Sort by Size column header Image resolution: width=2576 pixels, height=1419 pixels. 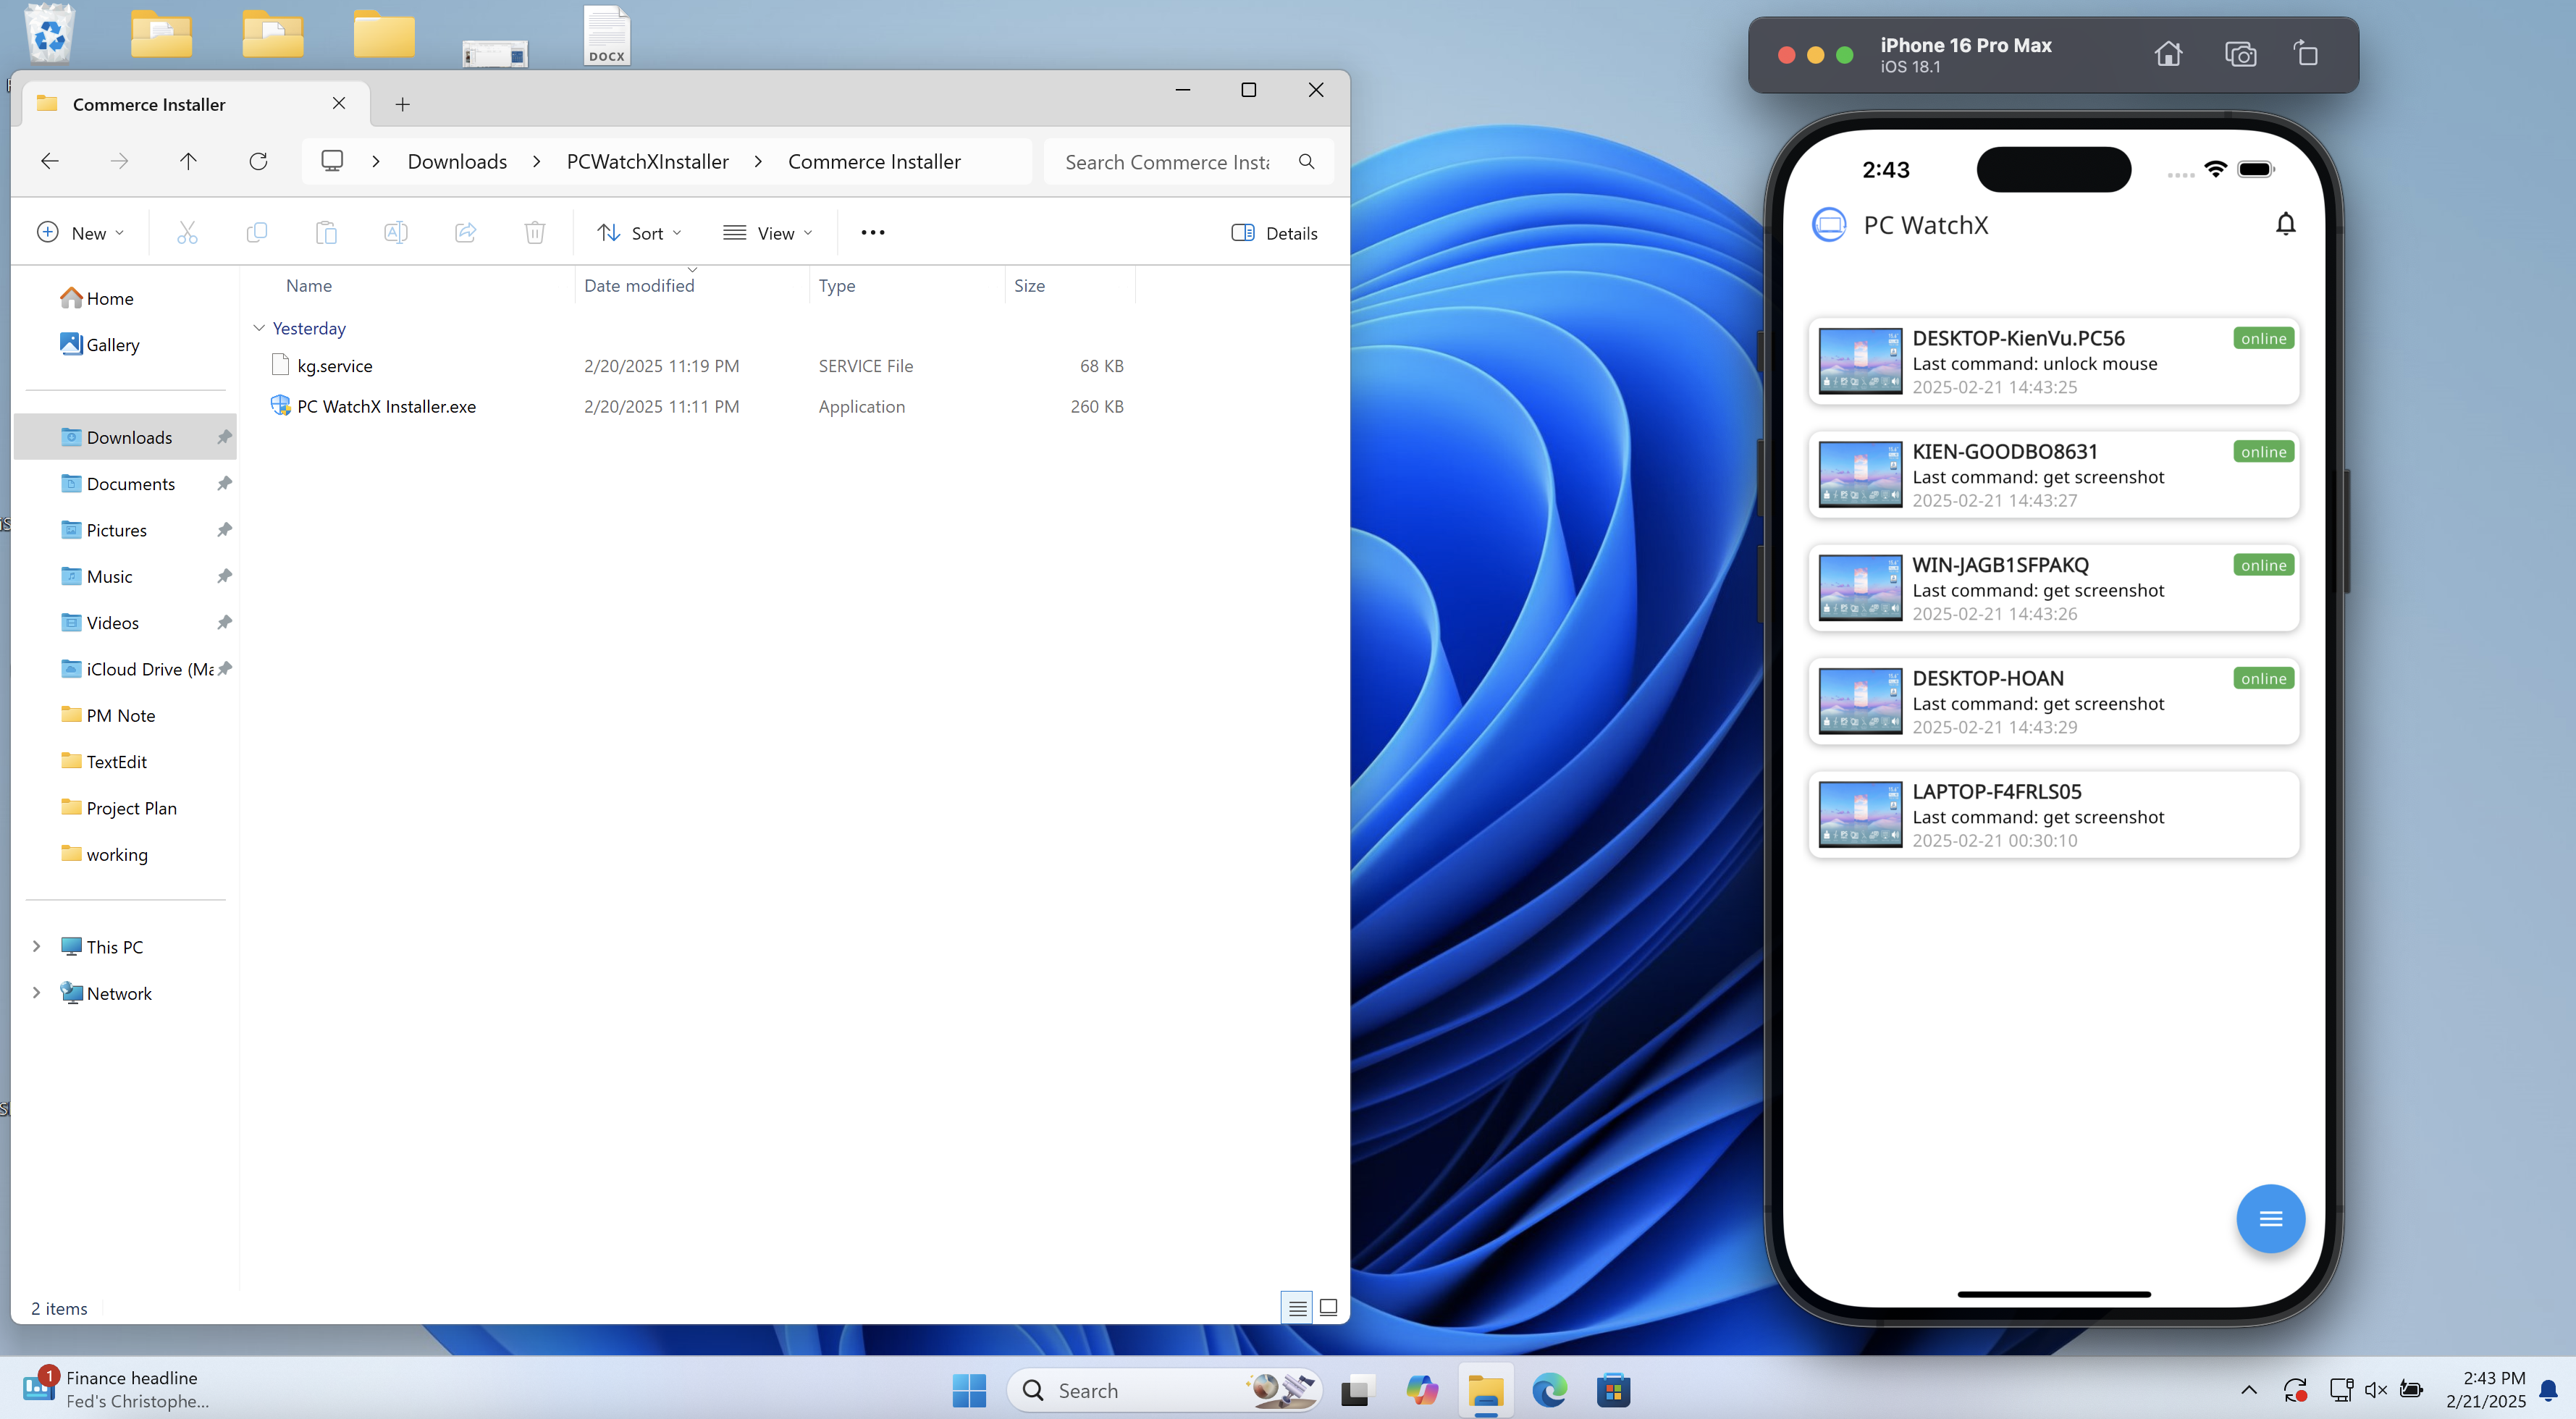(x=1029, y=285)
